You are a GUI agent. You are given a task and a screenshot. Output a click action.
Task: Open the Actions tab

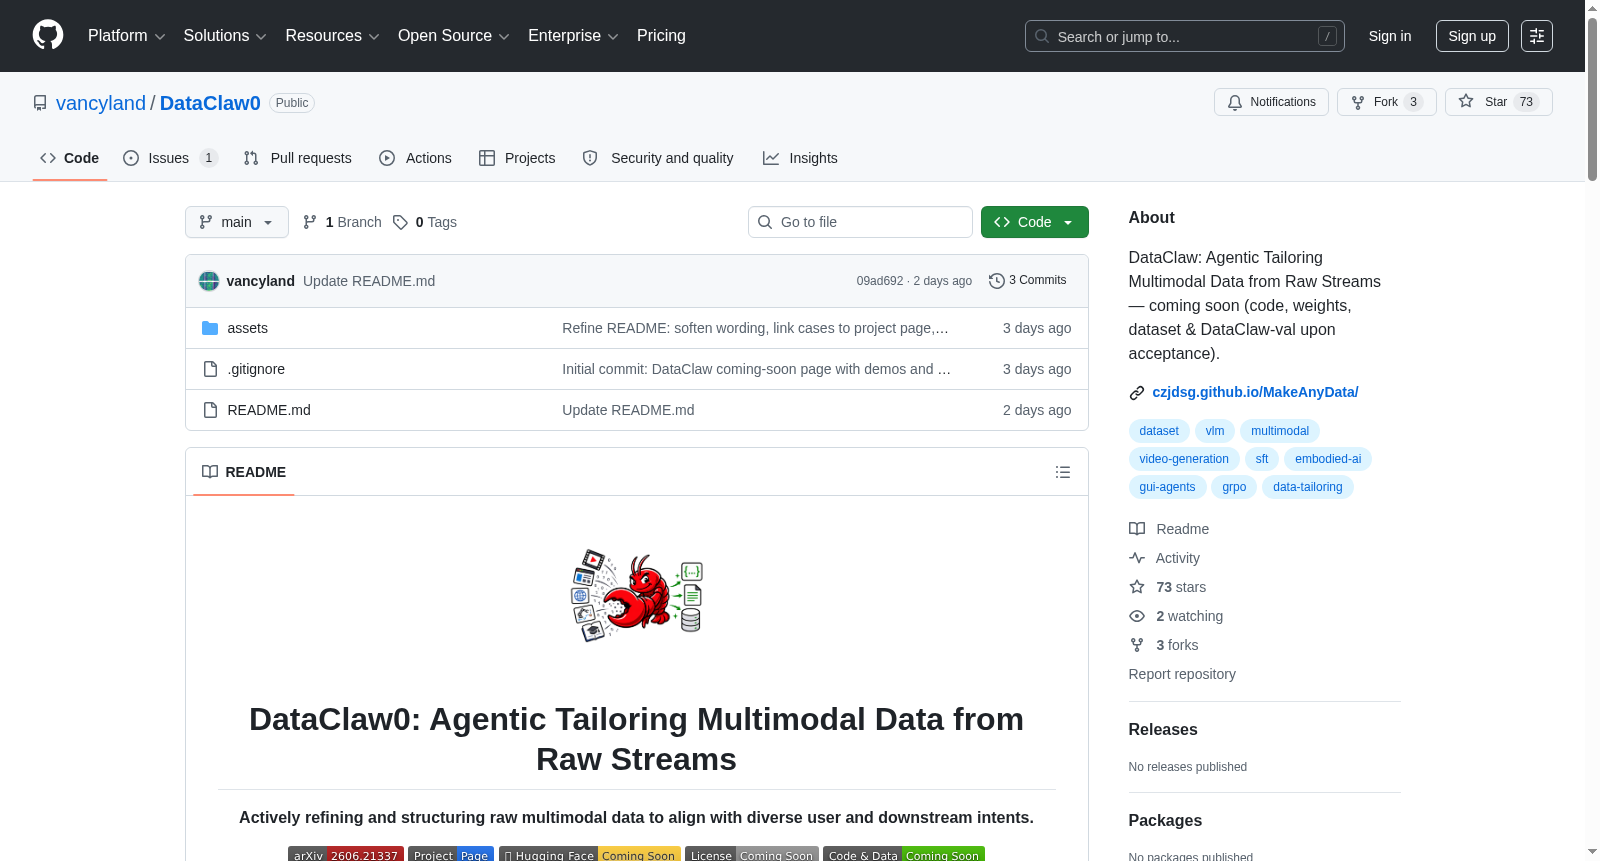click(x=416, y=158)
